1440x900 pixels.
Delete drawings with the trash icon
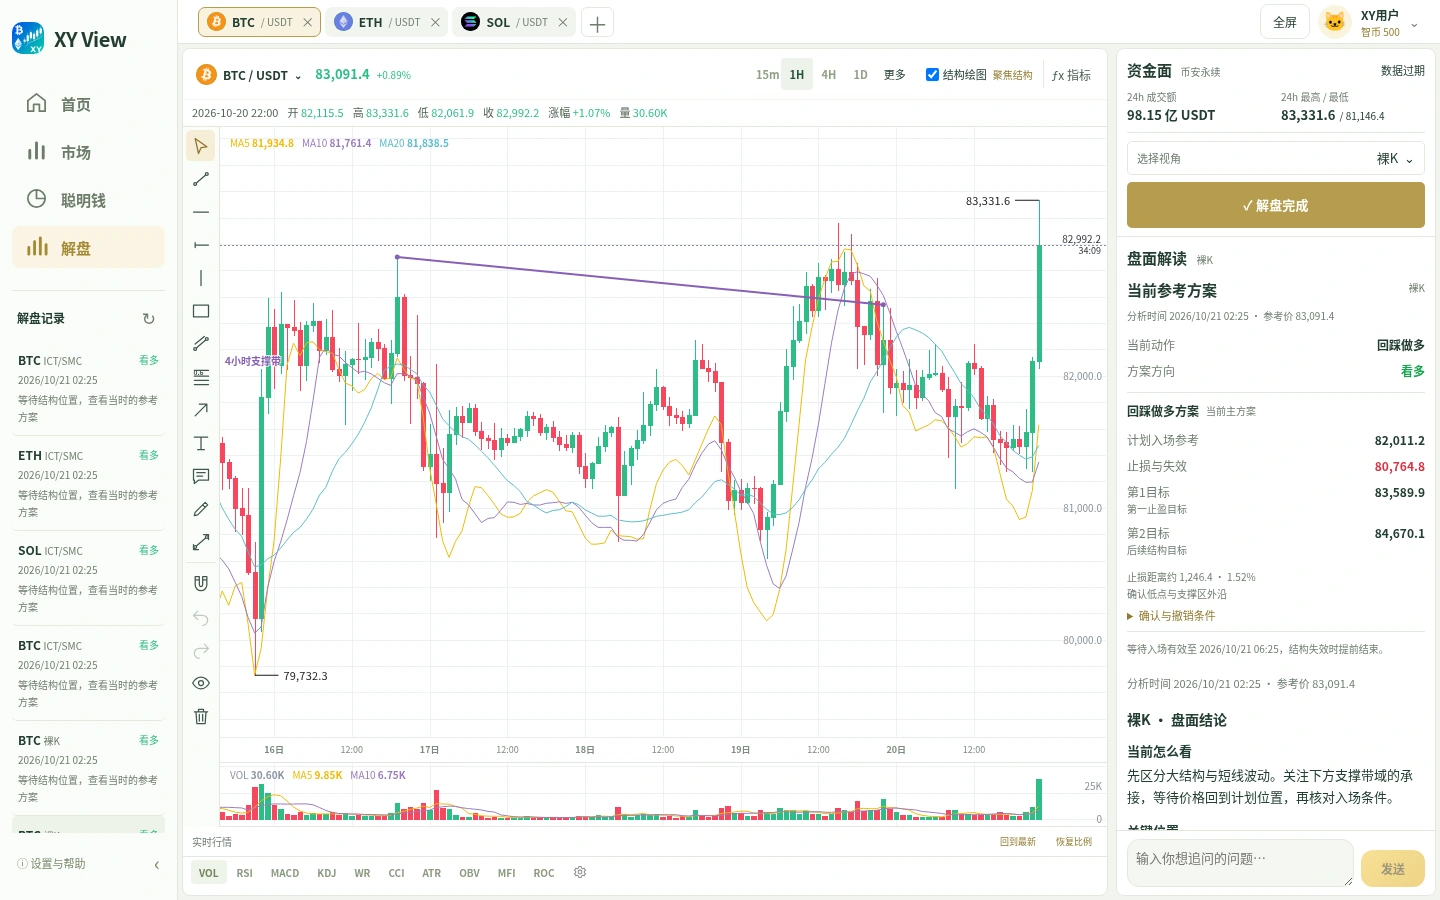point(201,716)
